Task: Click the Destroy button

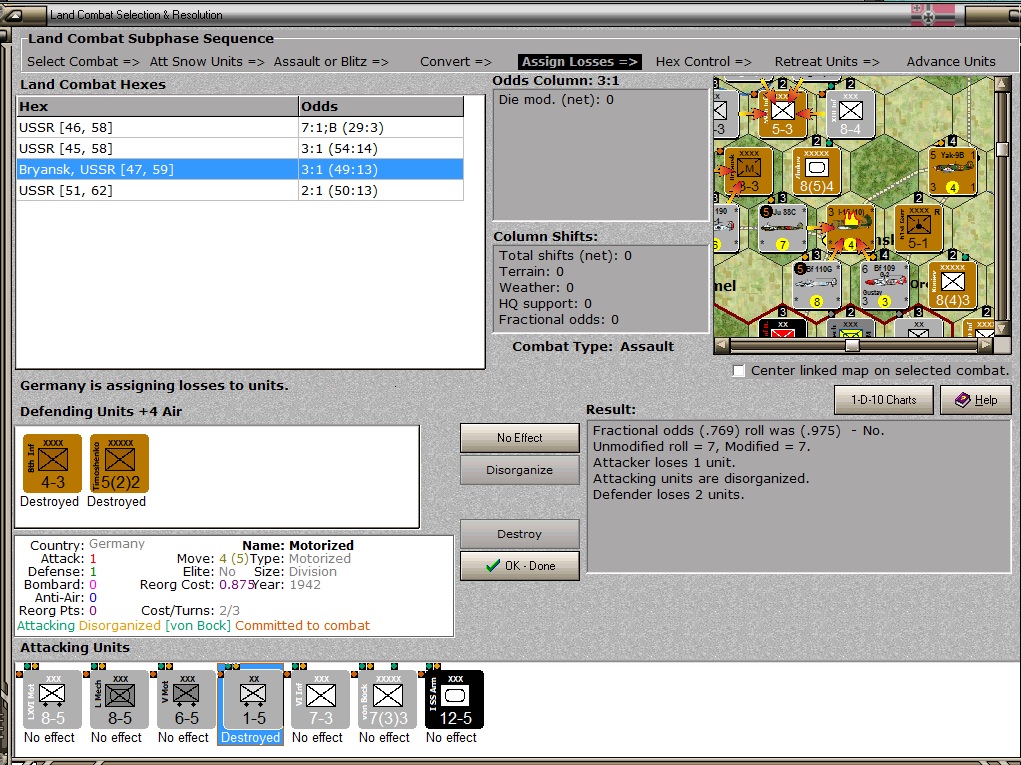Action: (x=520, y=534)
